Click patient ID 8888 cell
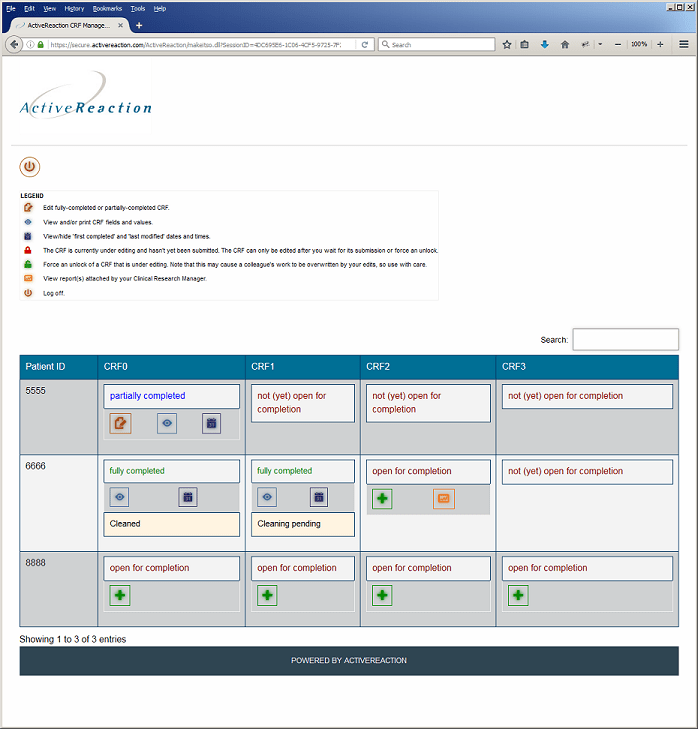The height and width of the screenshot is (729, 698). pyautogui.click(x=59, y=589)
